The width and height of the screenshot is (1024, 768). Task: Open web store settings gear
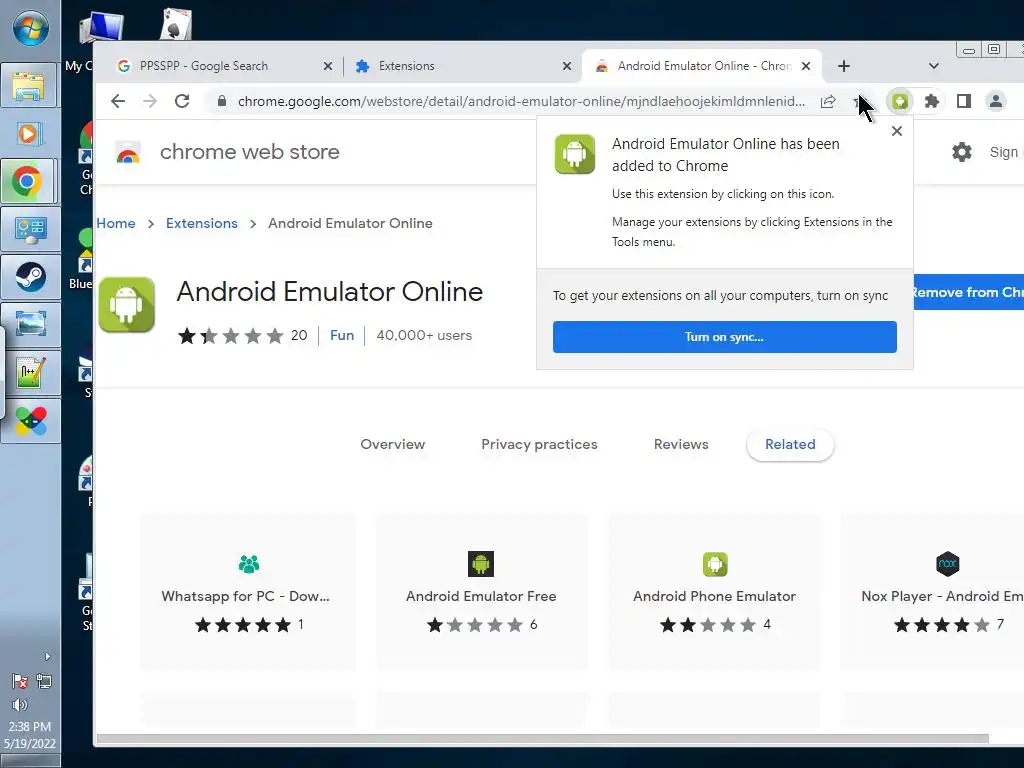(962, 152)
